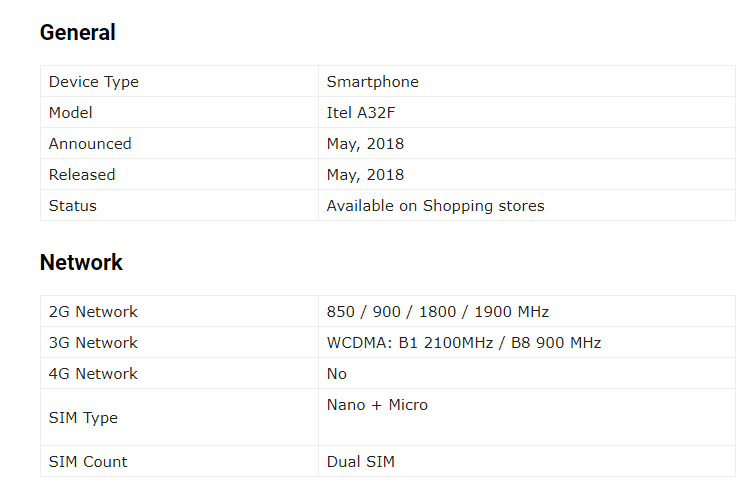This screenshot has height=486, width=741.
Task: Click the Released row label
Action: point(82,174)
